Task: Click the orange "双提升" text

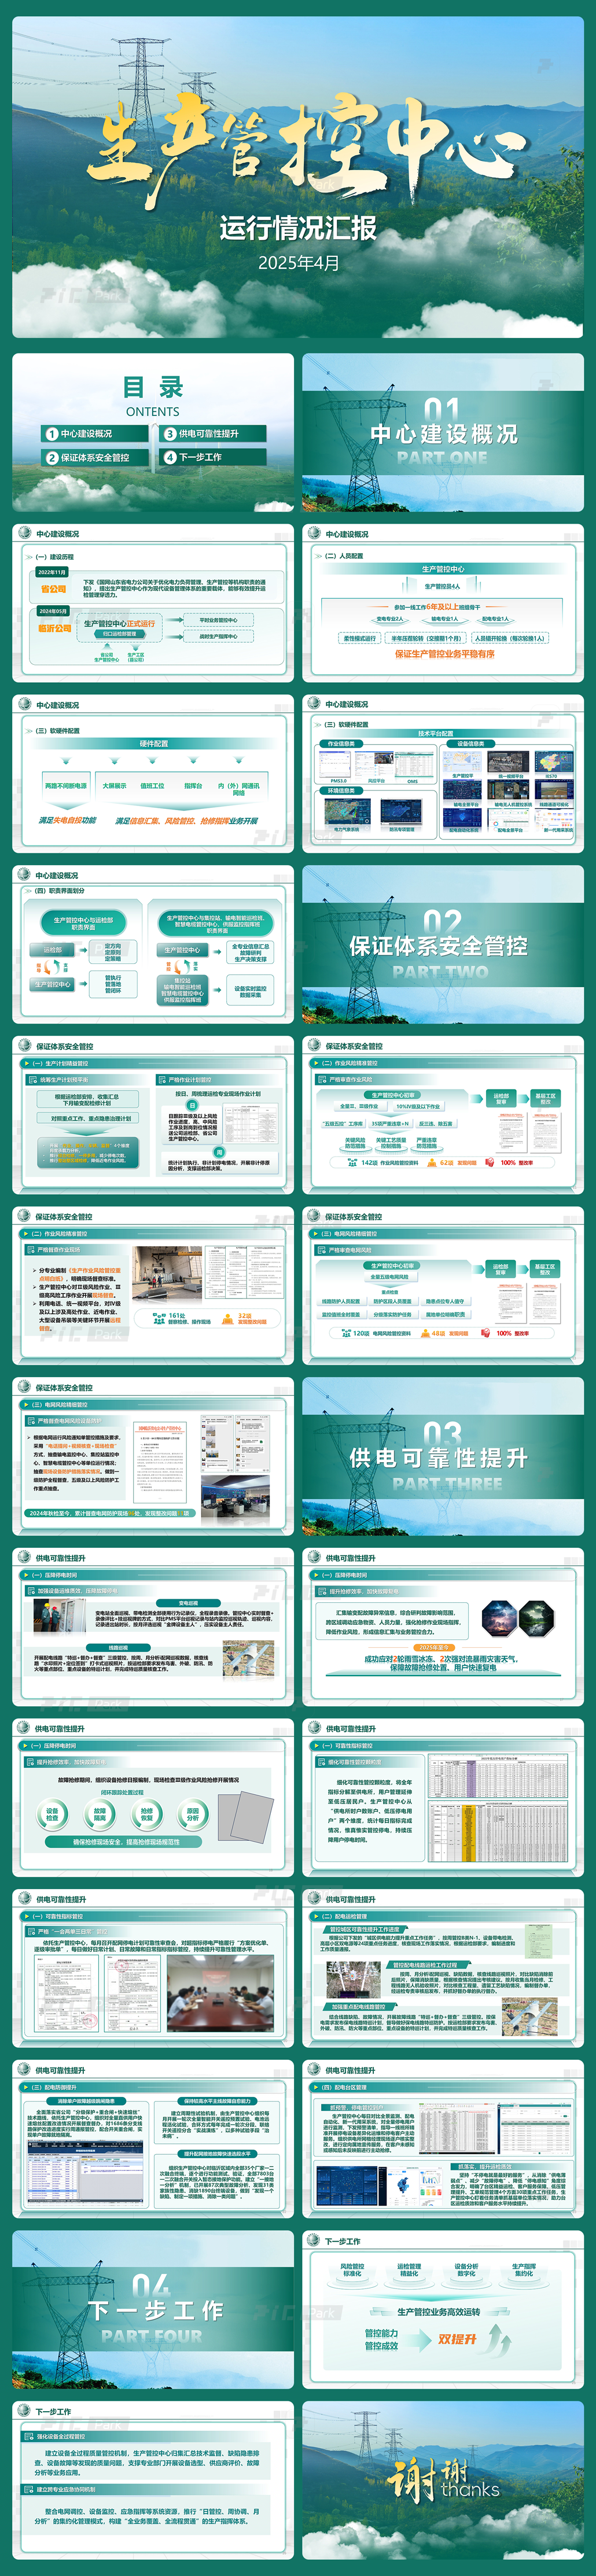Action: tap(458, 2340)
